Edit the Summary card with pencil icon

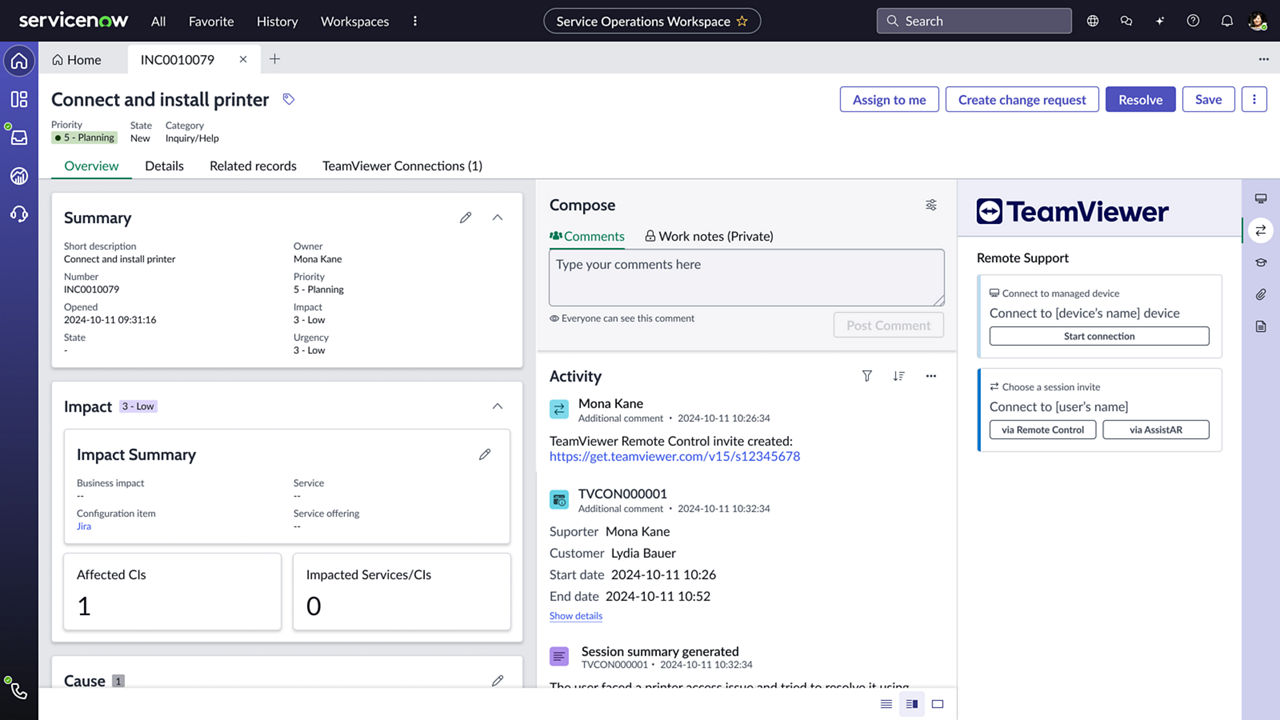(x=465, y=217)
